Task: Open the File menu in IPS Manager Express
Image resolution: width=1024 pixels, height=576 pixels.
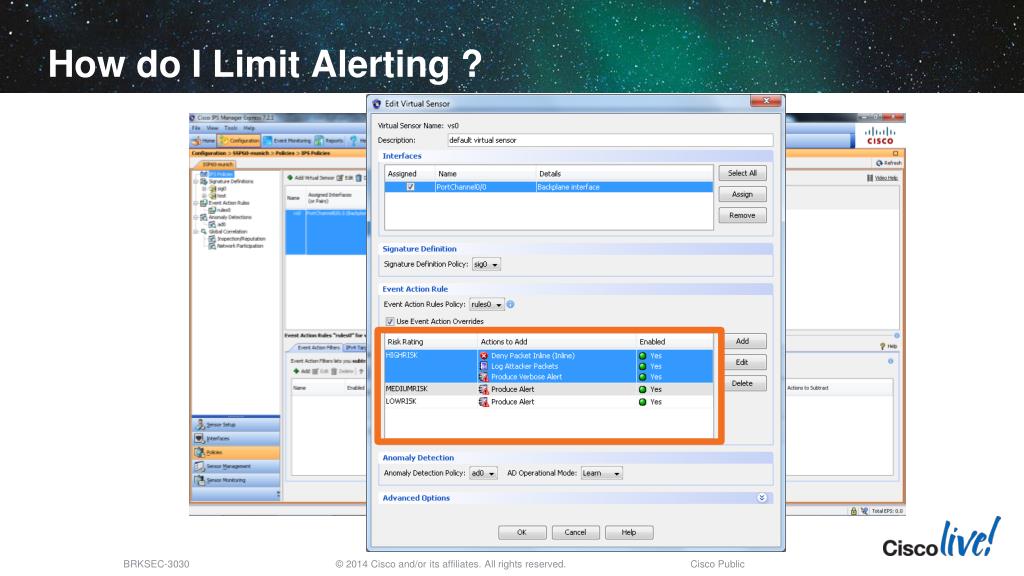Action: [196, 128]
